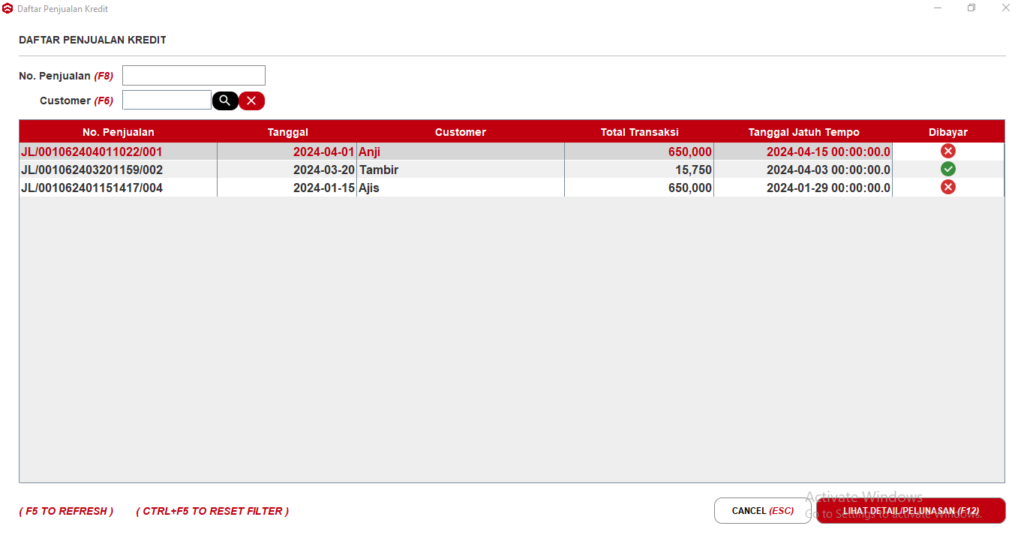Select sale JL/001062403201159/002
The width and height of the screenshot is (1024, 538).
coord(91,170)
